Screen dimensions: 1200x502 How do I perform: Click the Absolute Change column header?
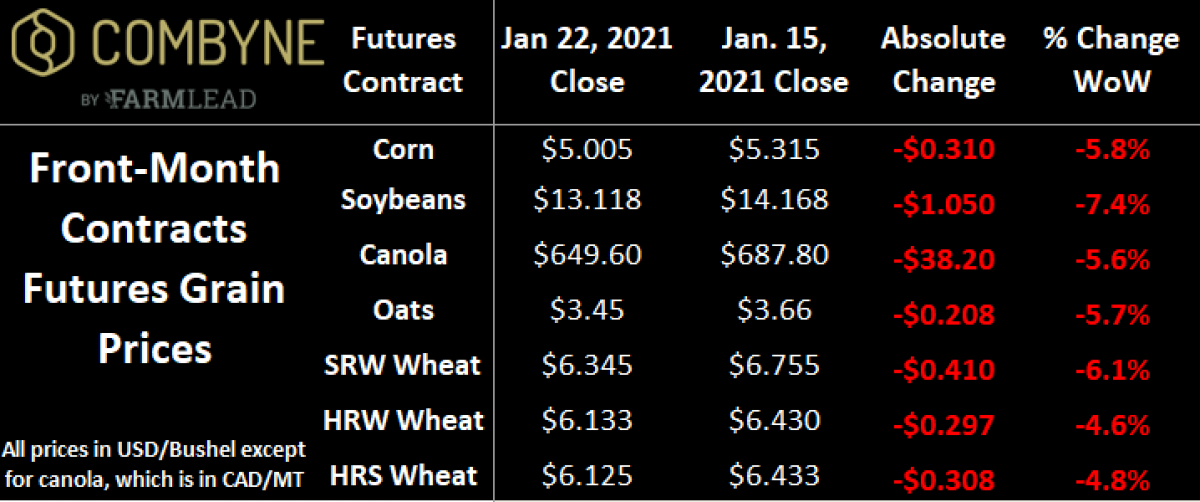[x=943, y=60]
